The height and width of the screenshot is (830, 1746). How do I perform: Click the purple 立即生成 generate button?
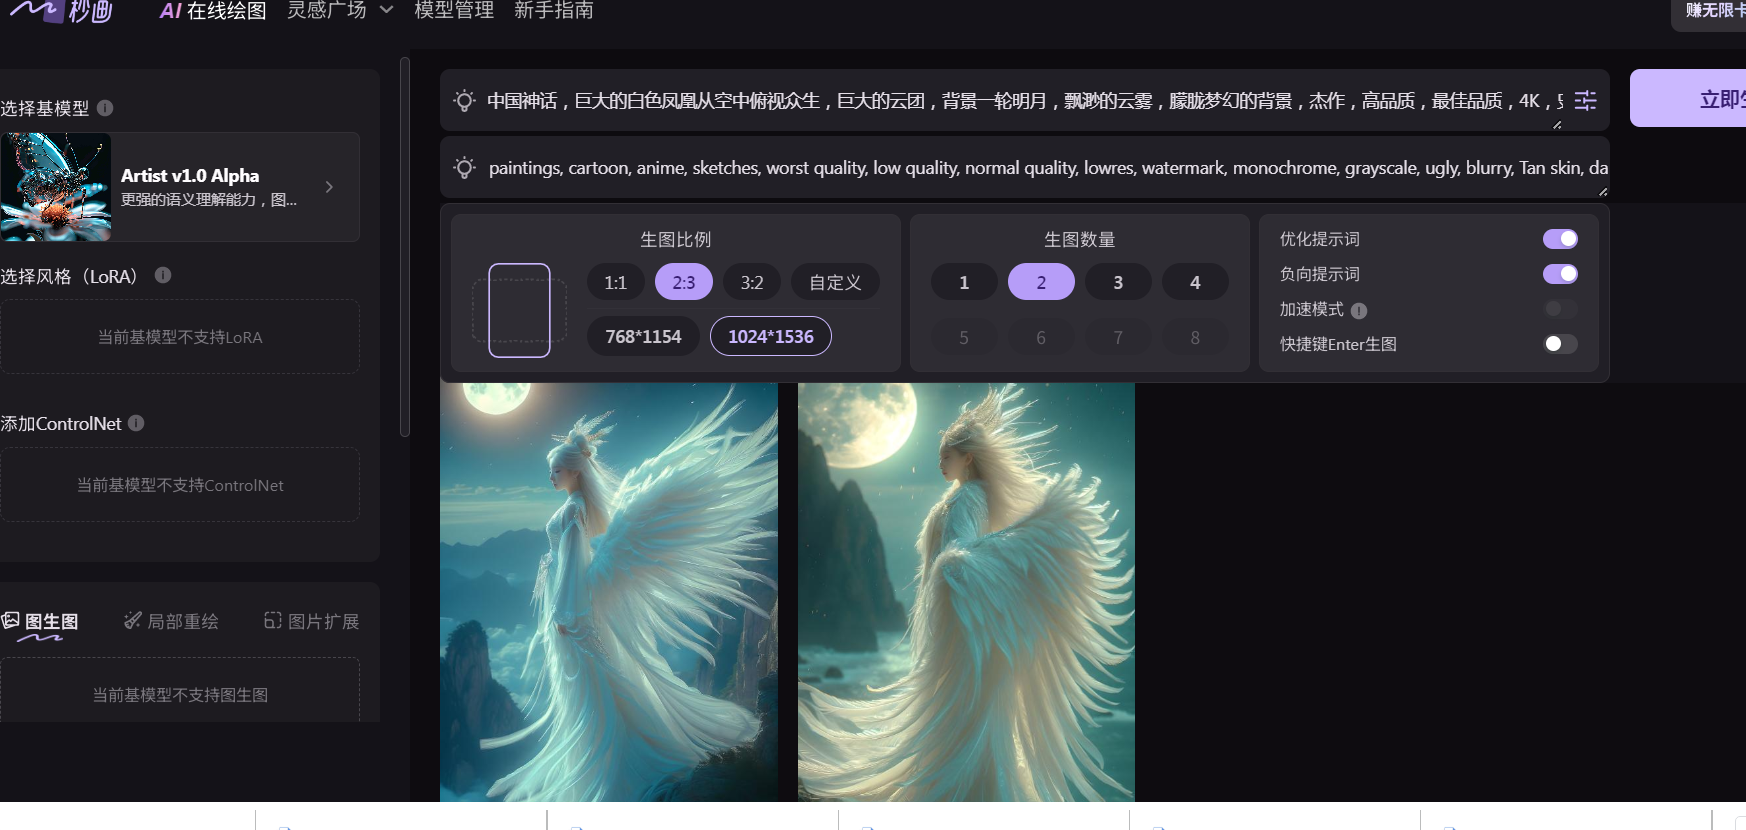(1688, 98)
